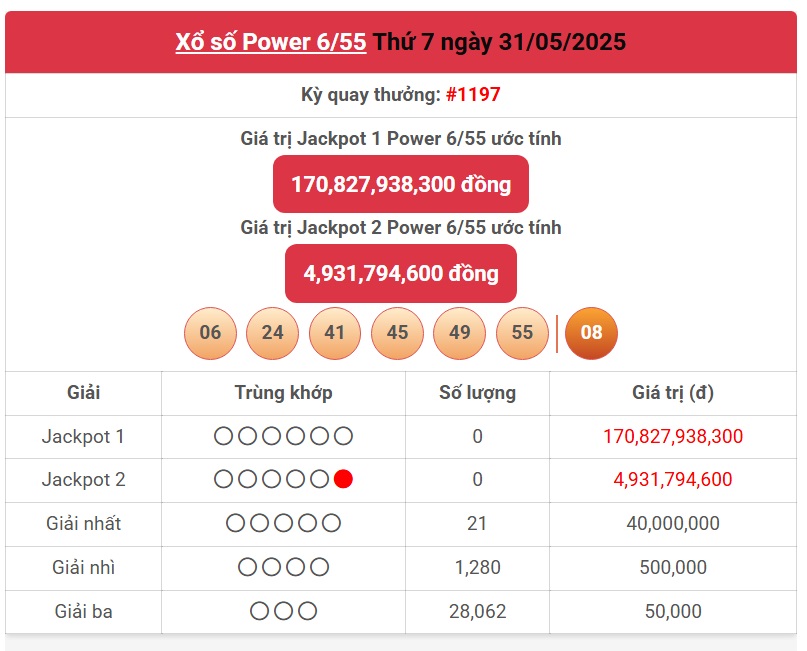Select winning ball number 41
Viewport: 807px width, 651px height.
click(x=335, y=333)
